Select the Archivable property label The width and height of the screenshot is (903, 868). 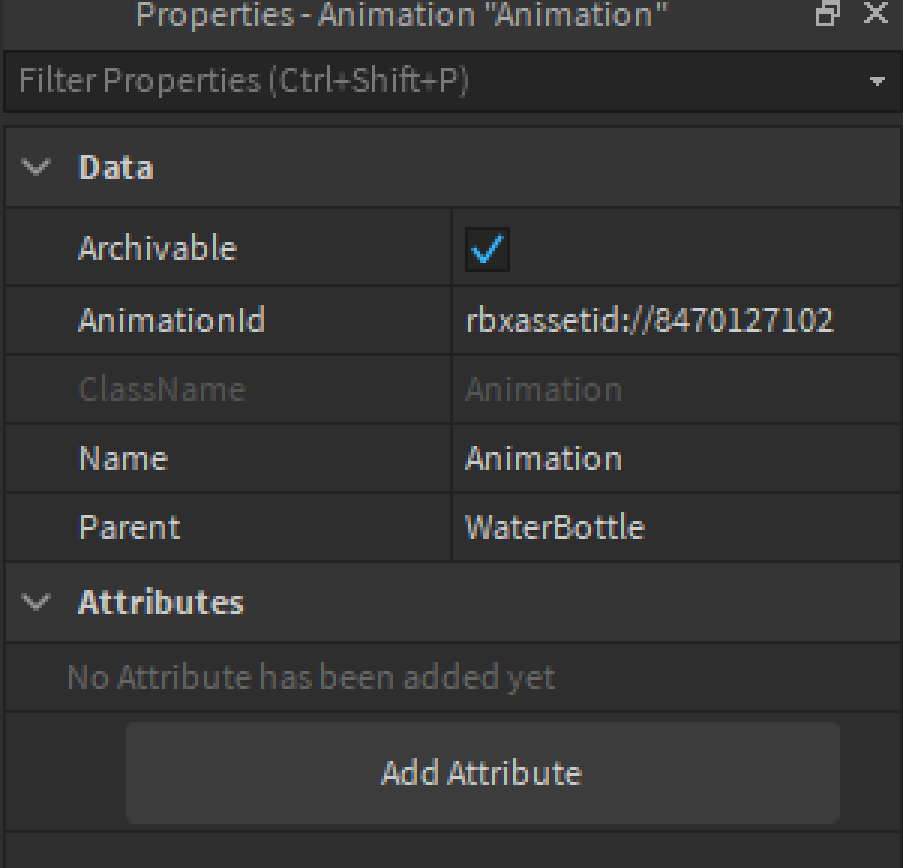[x=158, y=248]
